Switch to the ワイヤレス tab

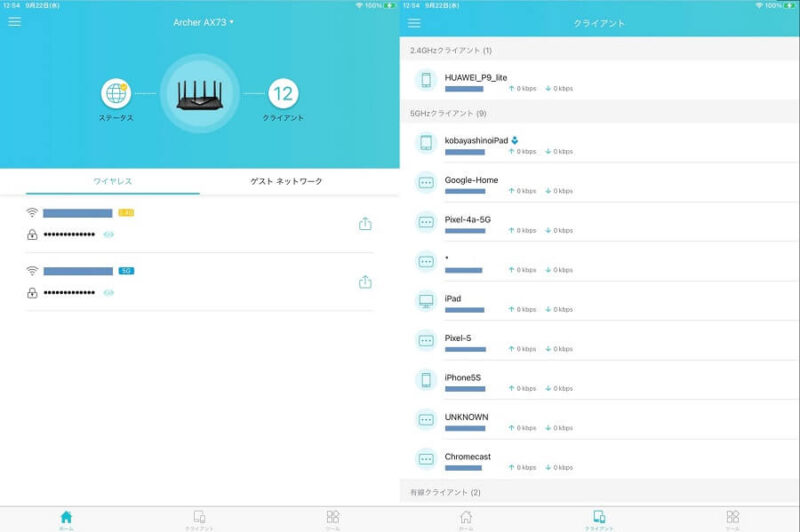coord(113,181)
